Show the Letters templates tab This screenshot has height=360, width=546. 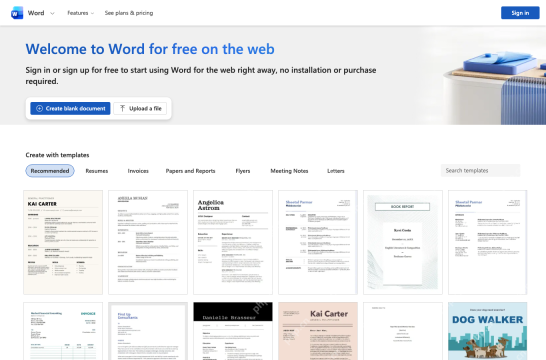336,171
